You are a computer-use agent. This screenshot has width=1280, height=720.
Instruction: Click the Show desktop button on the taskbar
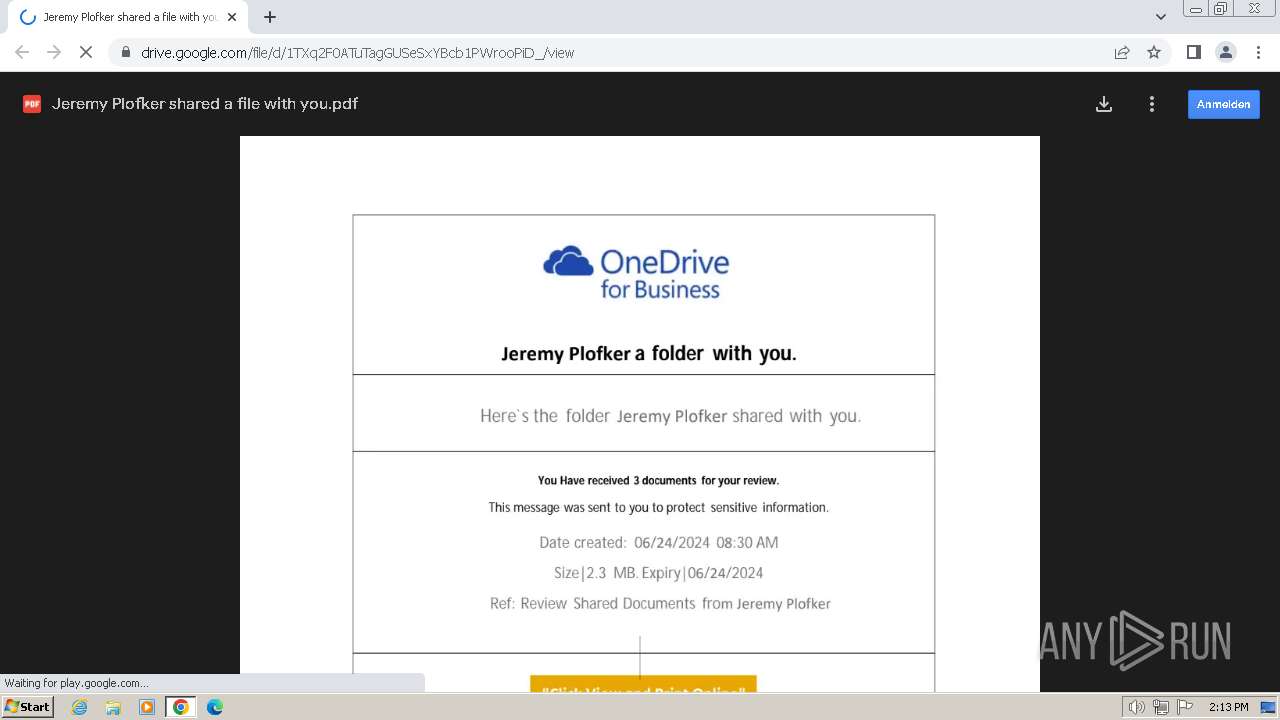(x=1268, y=707)
